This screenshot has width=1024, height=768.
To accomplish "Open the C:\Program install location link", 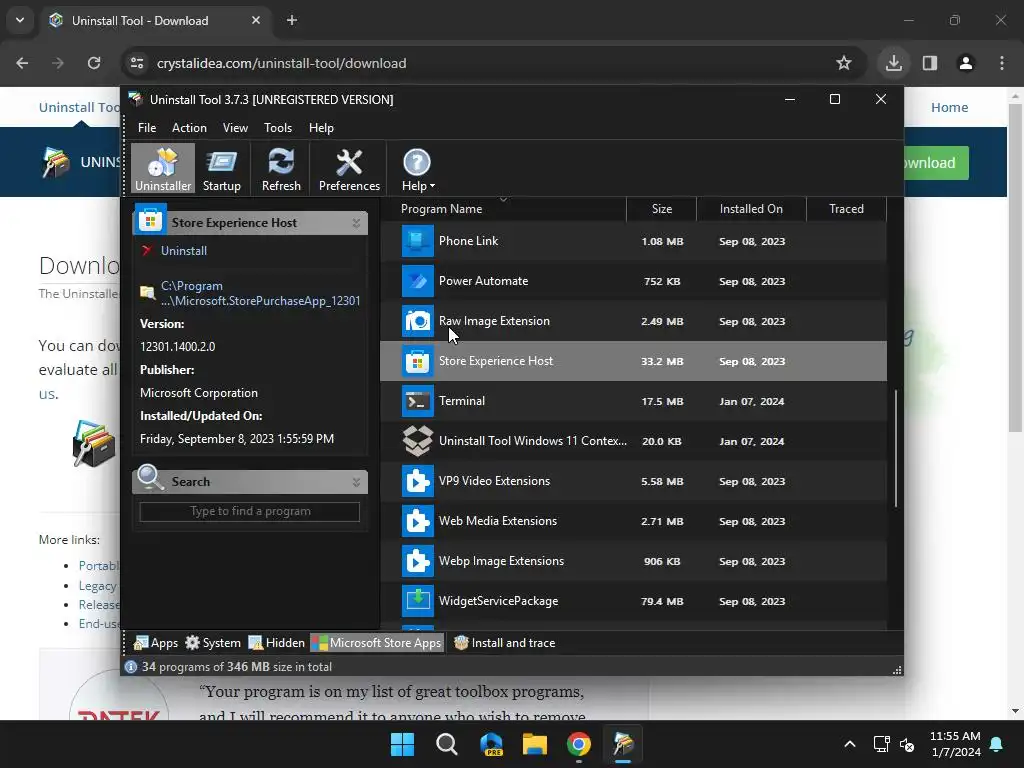I will pyautogui.click(x=260, y=293).
